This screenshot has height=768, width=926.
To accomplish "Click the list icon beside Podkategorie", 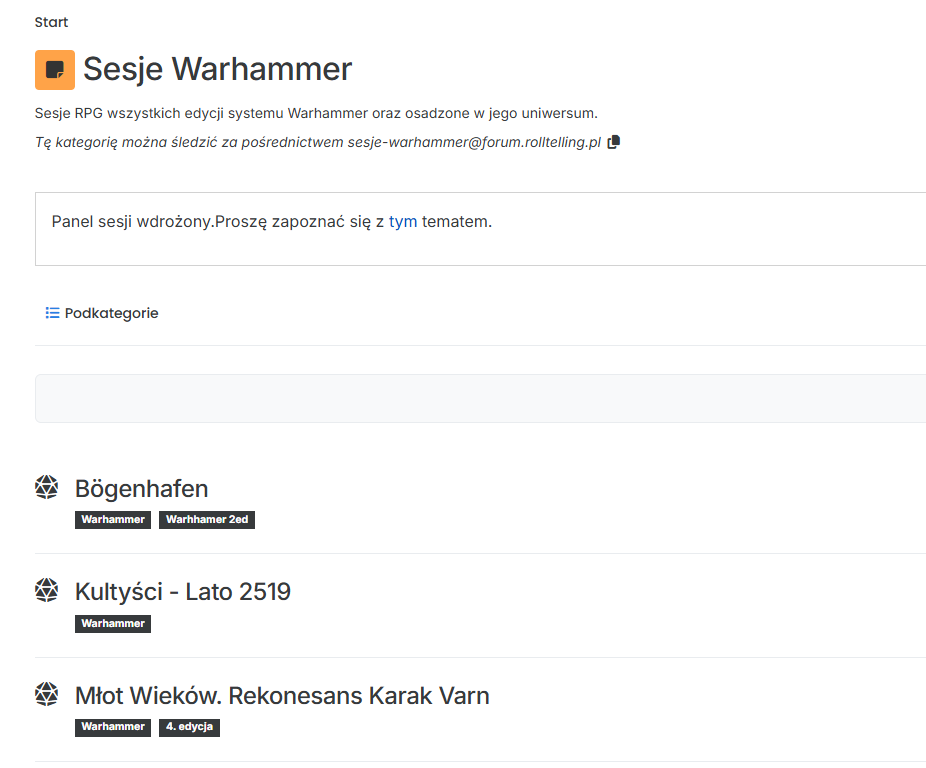I will [x=52, y=313].
